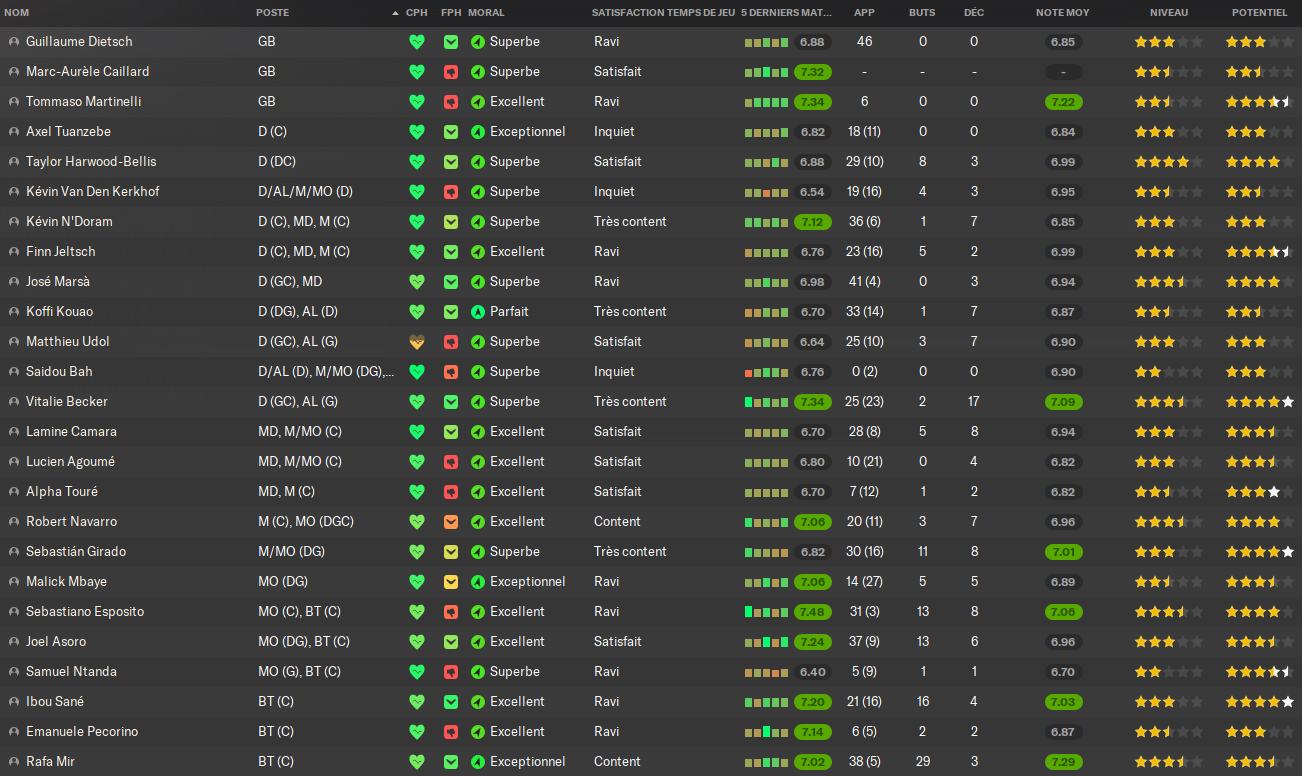Click the 7.48 last match rating for Esposito

pos(813,612)
